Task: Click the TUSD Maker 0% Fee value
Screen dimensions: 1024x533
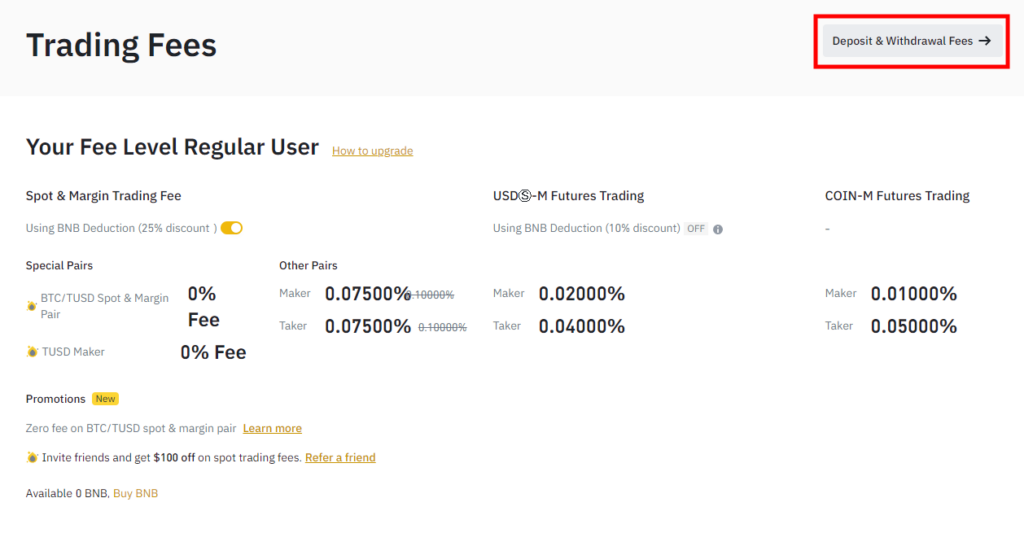Action: coord(214,352)
